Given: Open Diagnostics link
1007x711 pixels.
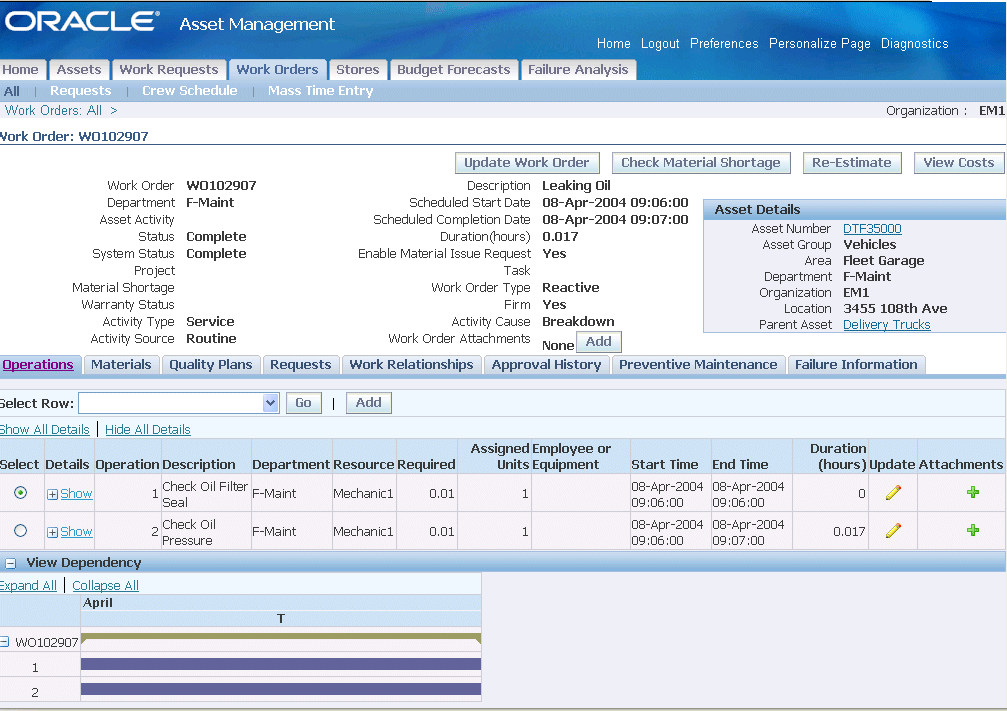Looking at the screenshot, I should [915, 44].
